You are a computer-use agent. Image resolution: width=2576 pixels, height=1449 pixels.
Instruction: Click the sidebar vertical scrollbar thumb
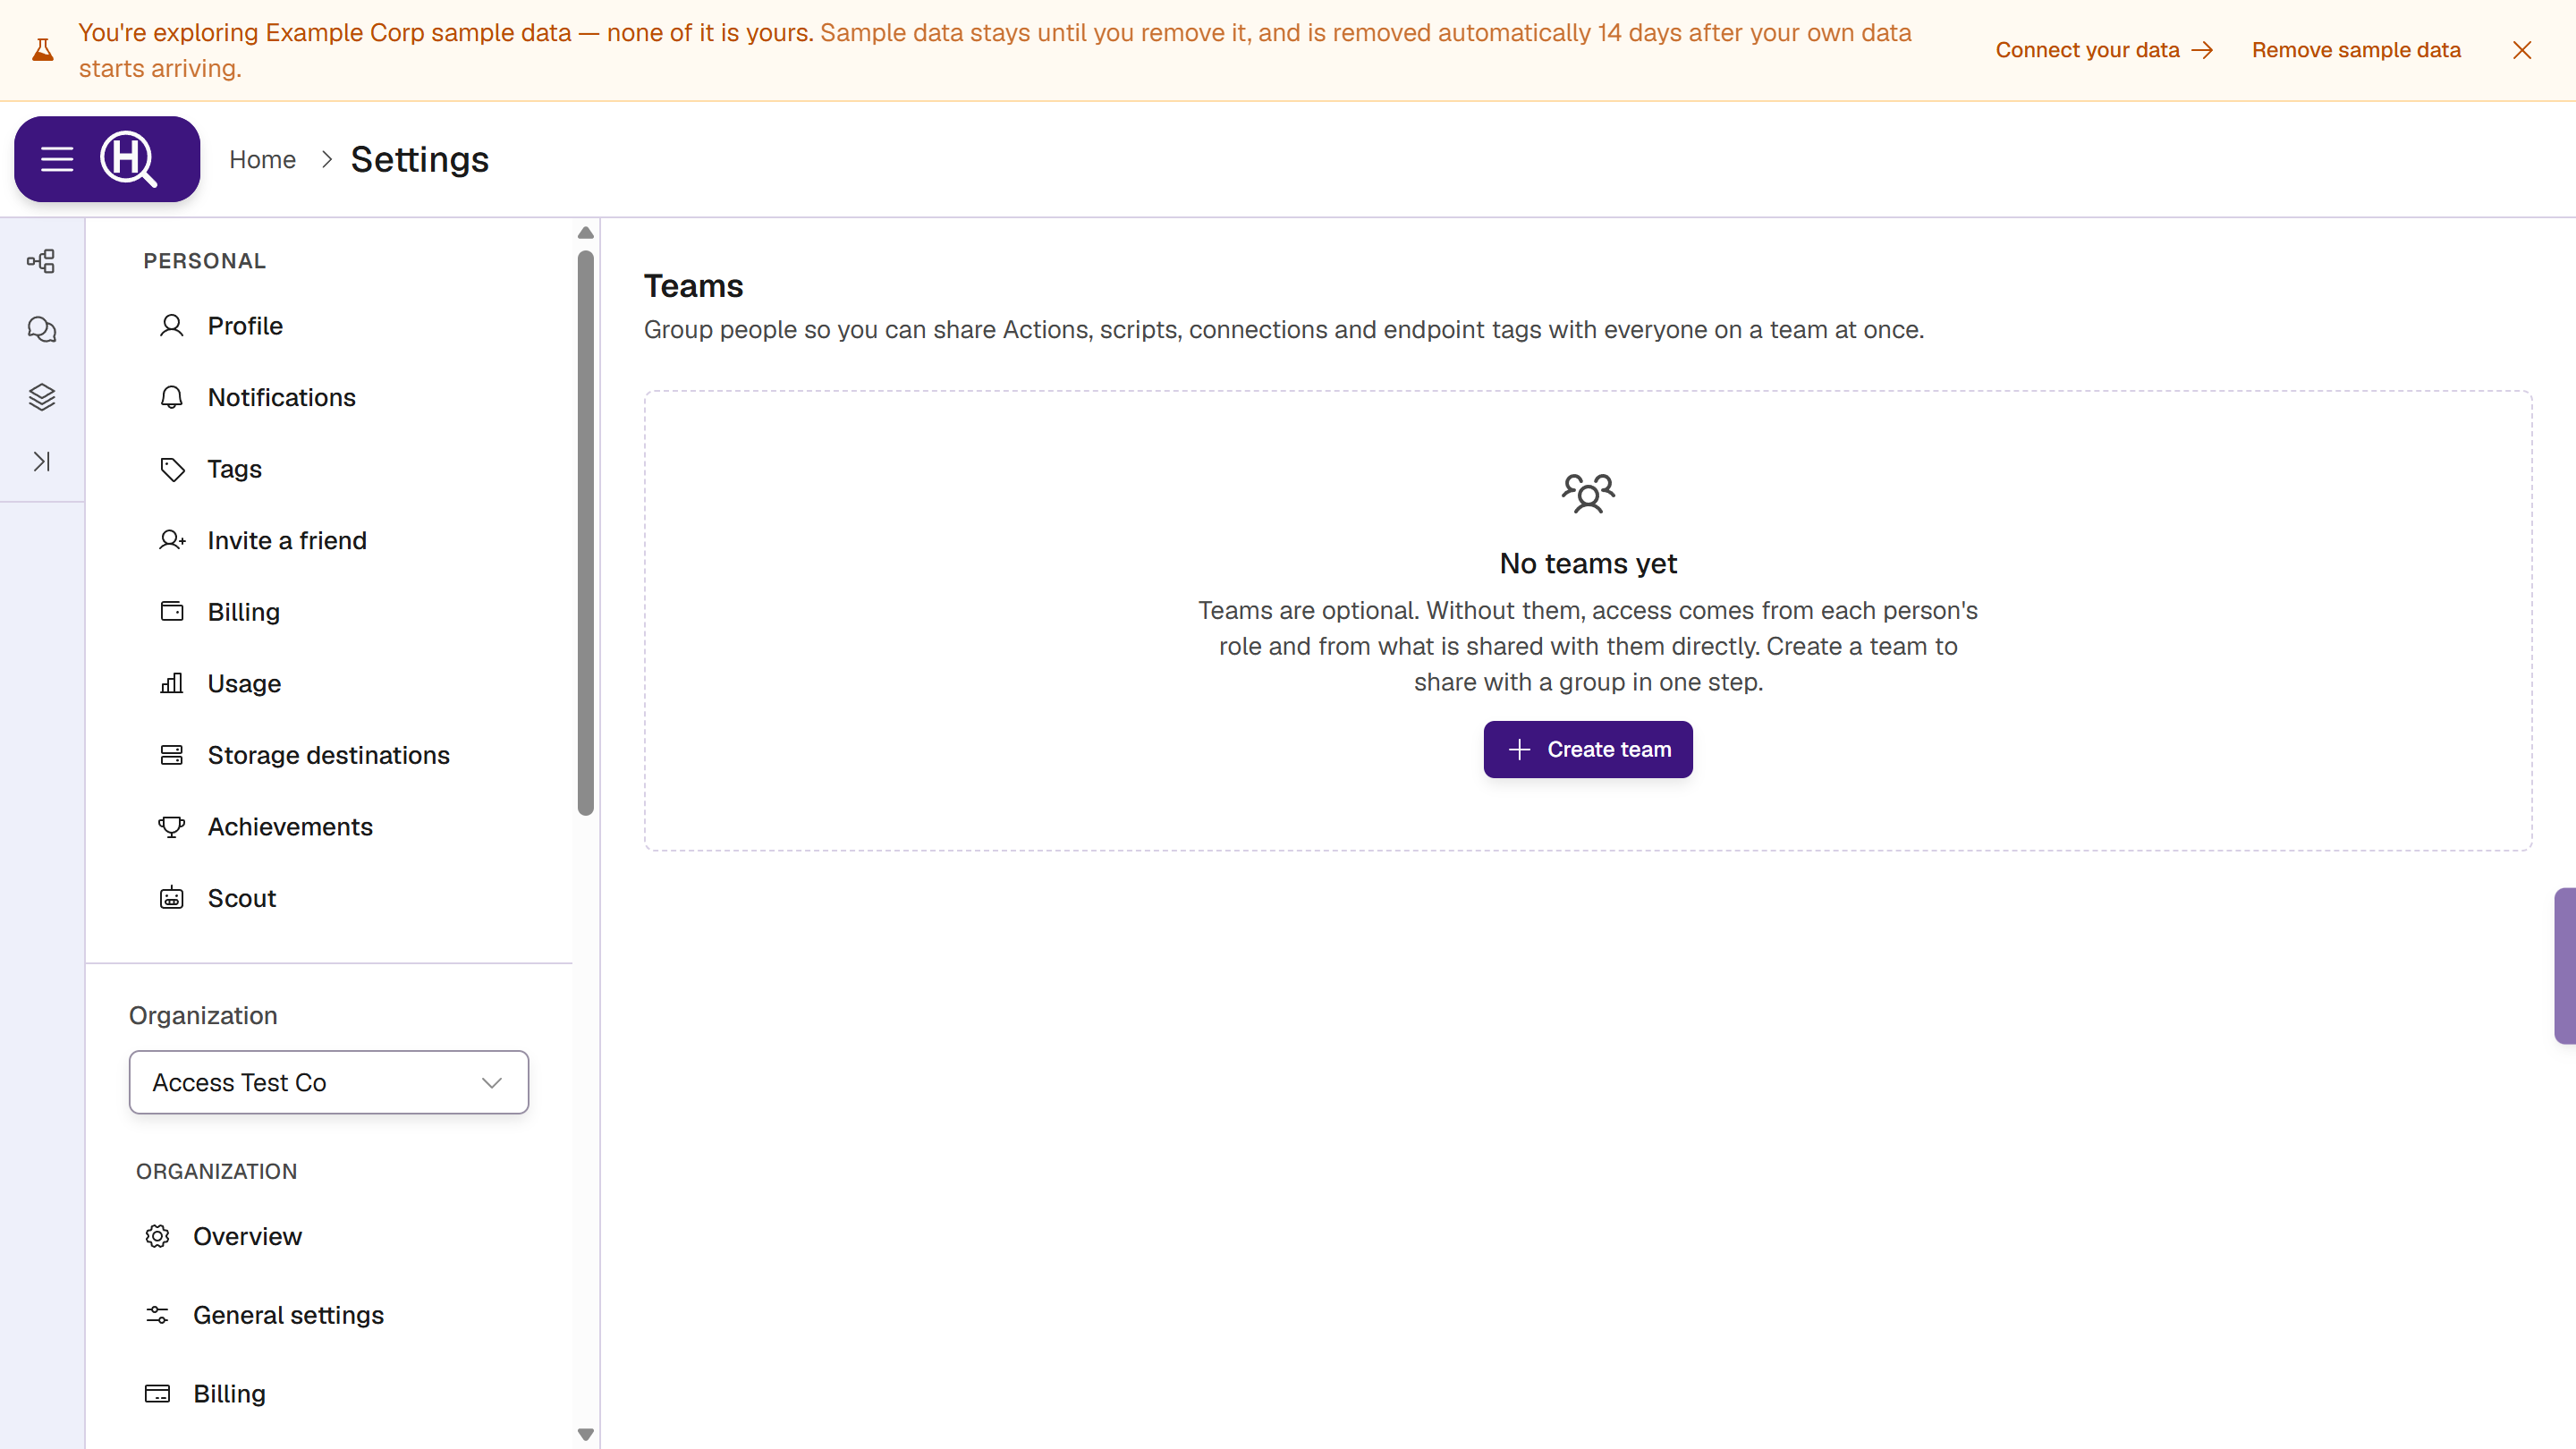point(586,532)
